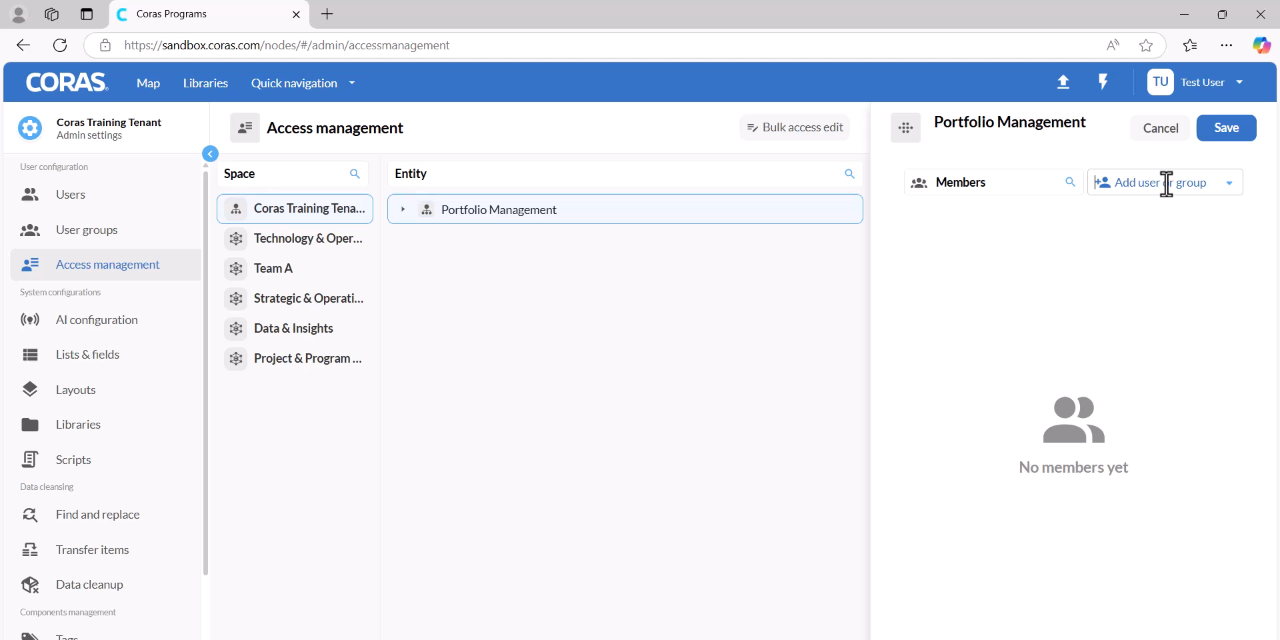
Task: Open AI configuration in sidebar
Action: point(106,320)
